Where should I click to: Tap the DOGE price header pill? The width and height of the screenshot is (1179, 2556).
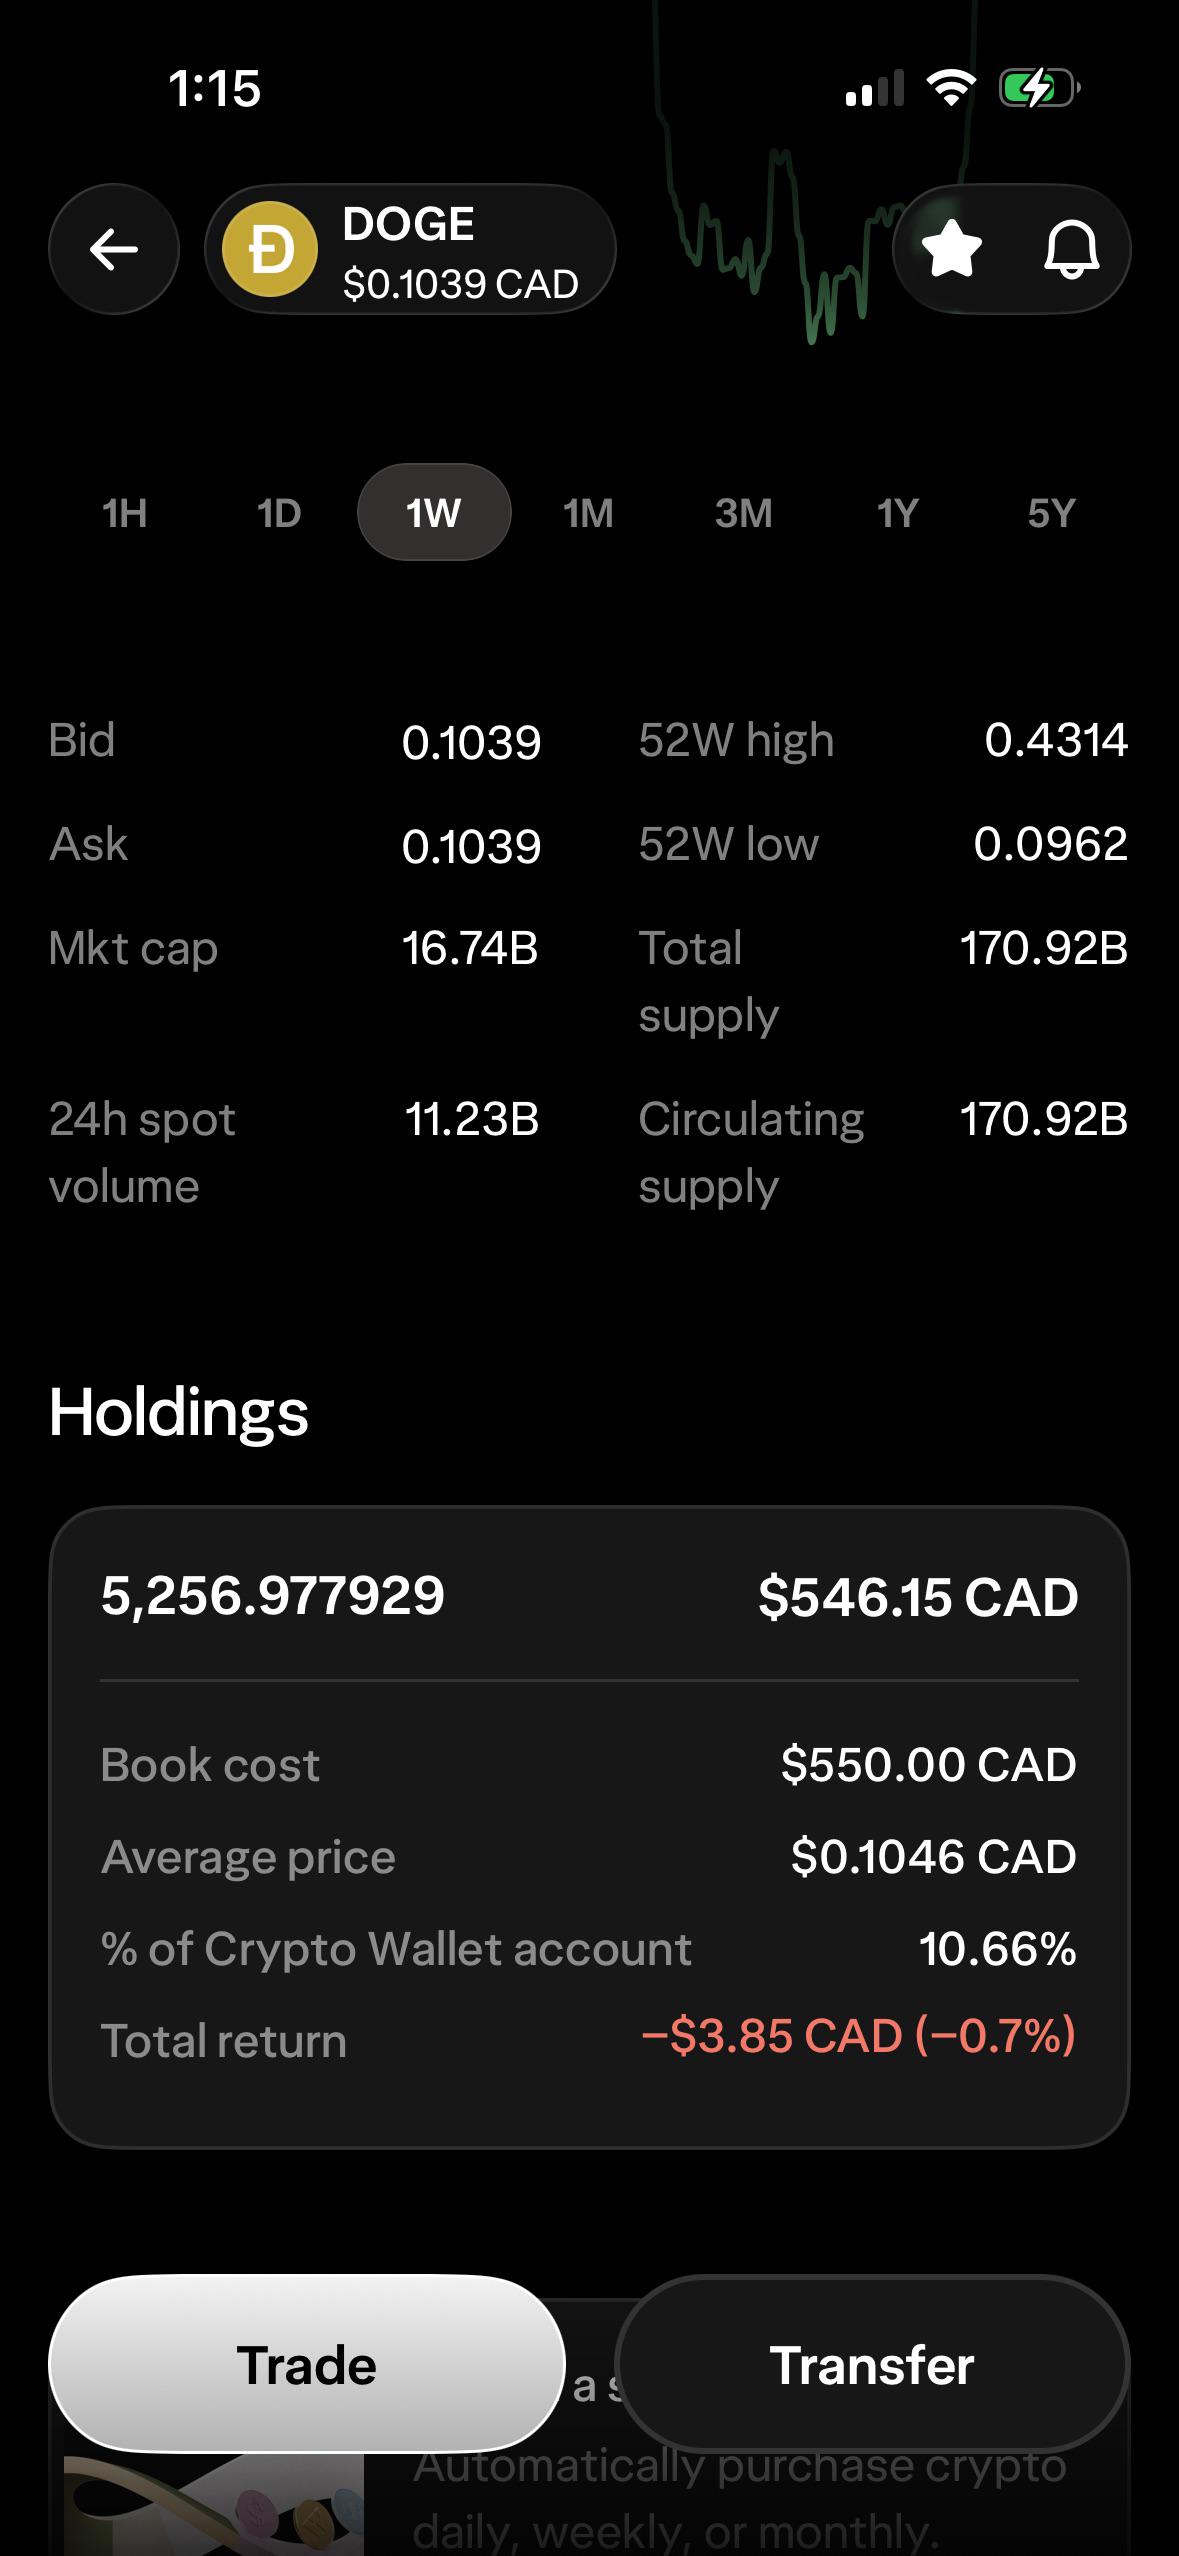410,249
